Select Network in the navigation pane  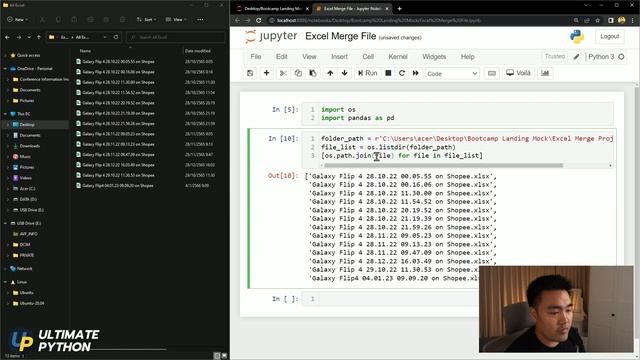tap(24, 269)
